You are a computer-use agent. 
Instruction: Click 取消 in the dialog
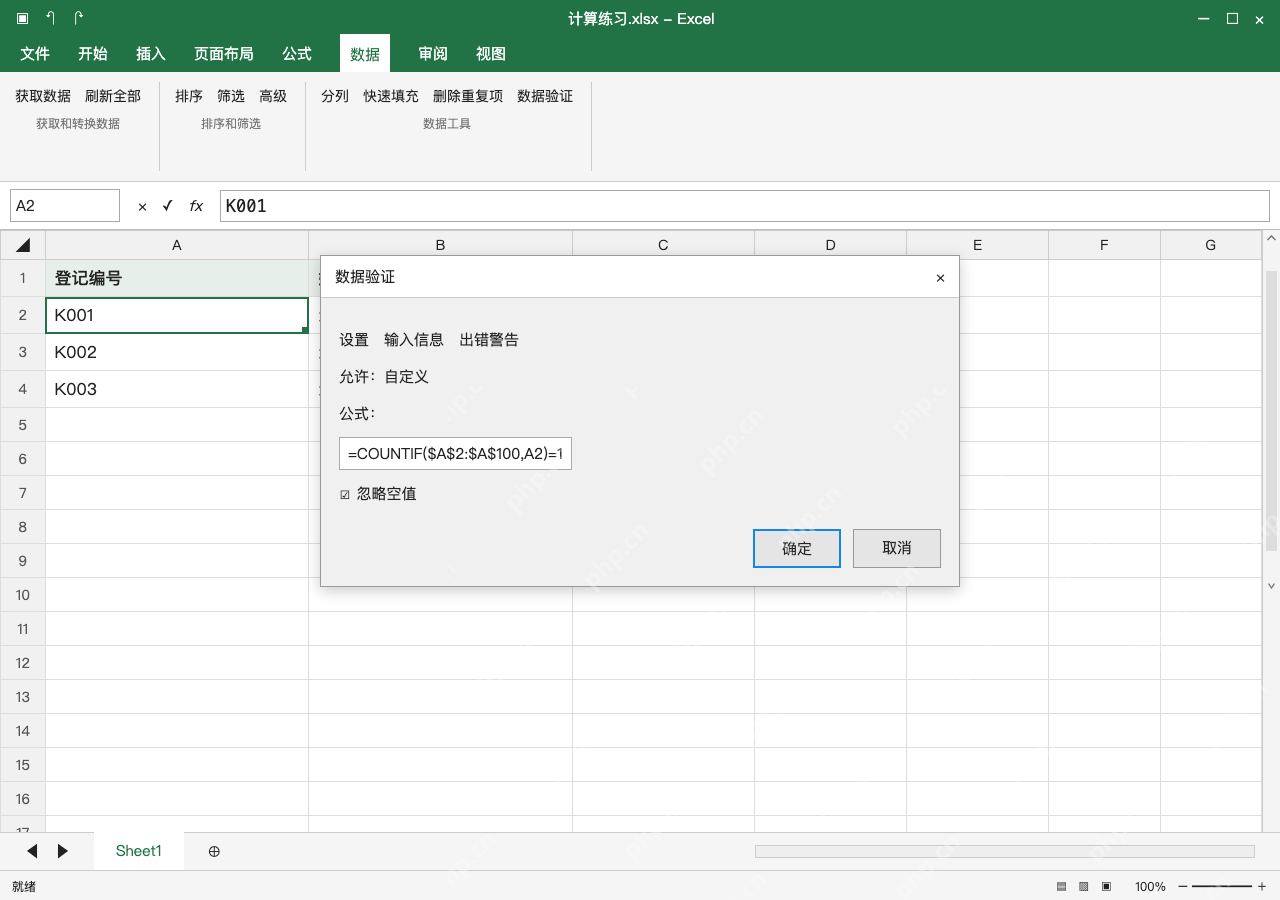click(x=897, y=548)
